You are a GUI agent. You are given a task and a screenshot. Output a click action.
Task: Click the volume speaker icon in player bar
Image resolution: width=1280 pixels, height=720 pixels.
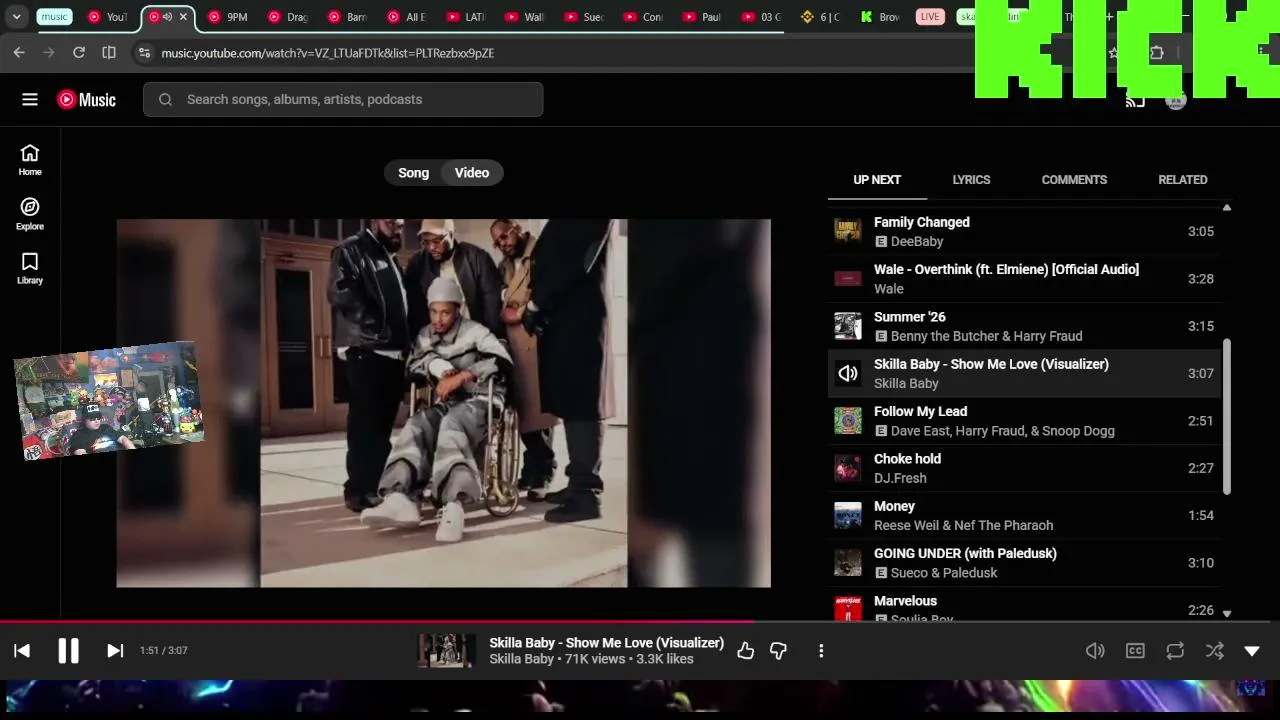click(x=1095, y=651)
